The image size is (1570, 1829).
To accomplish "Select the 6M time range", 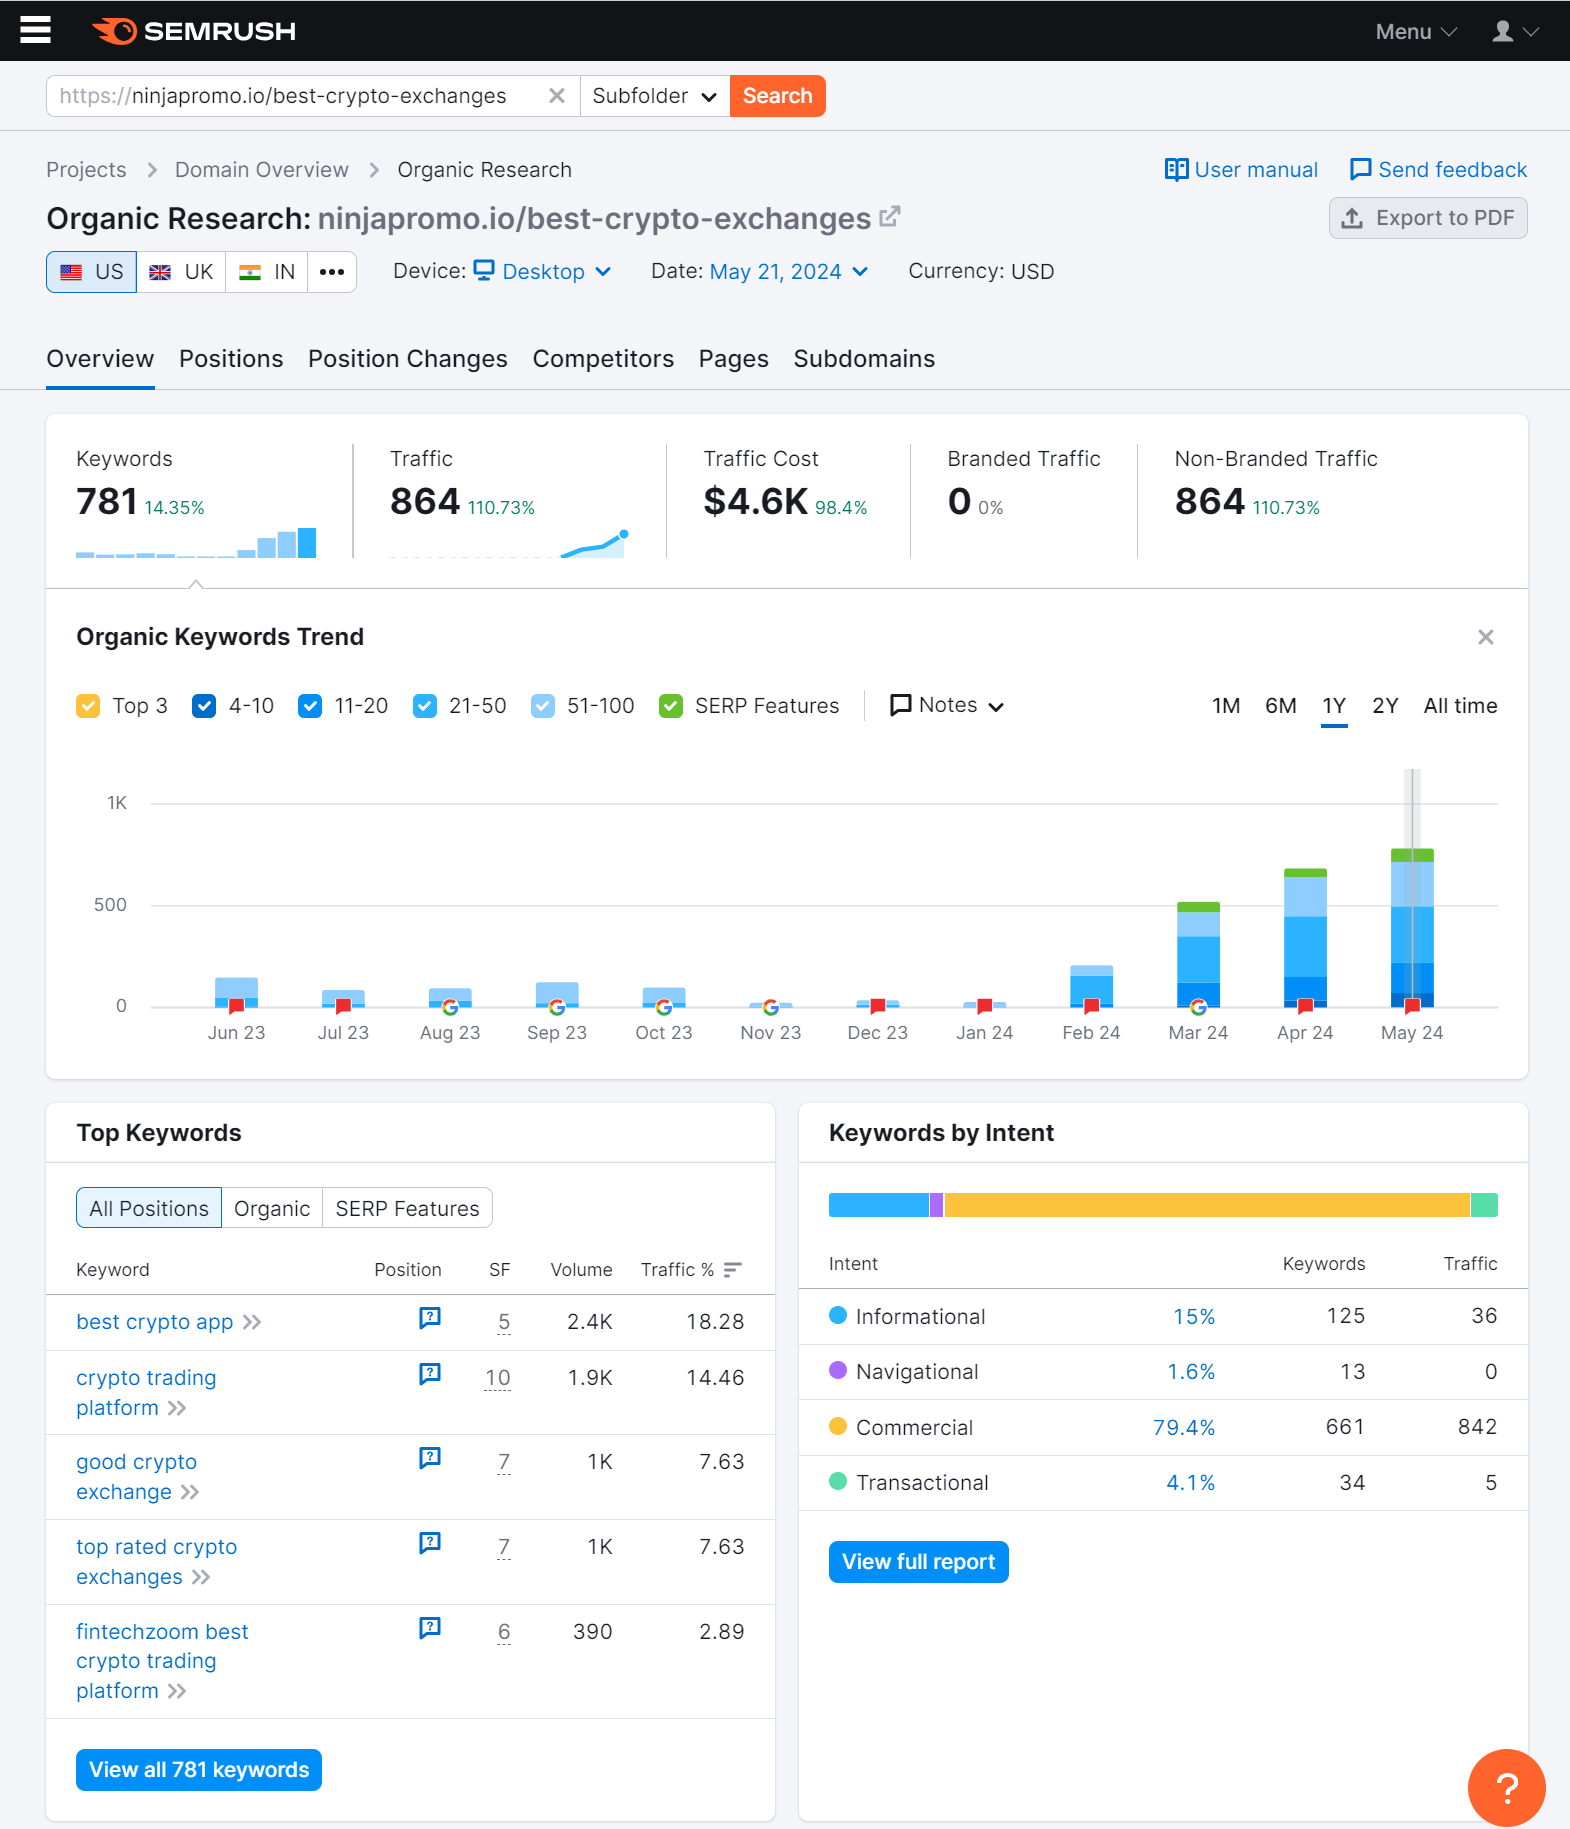I will pos(1280,706).
